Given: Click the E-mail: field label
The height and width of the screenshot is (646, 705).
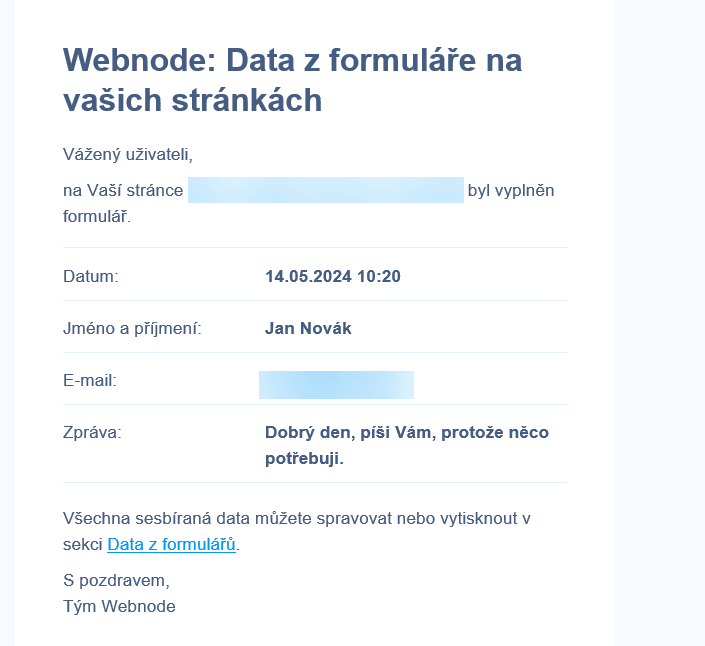Looking at the screenshot, I should click(90, 380).
